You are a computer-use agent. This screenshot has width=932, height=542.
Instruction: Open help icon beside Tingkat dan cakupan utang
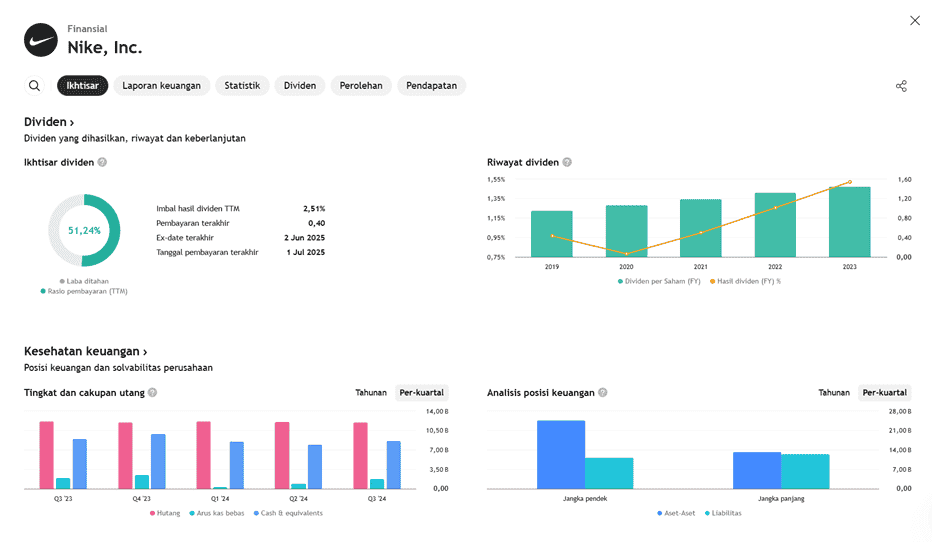(x=152, y=392)
